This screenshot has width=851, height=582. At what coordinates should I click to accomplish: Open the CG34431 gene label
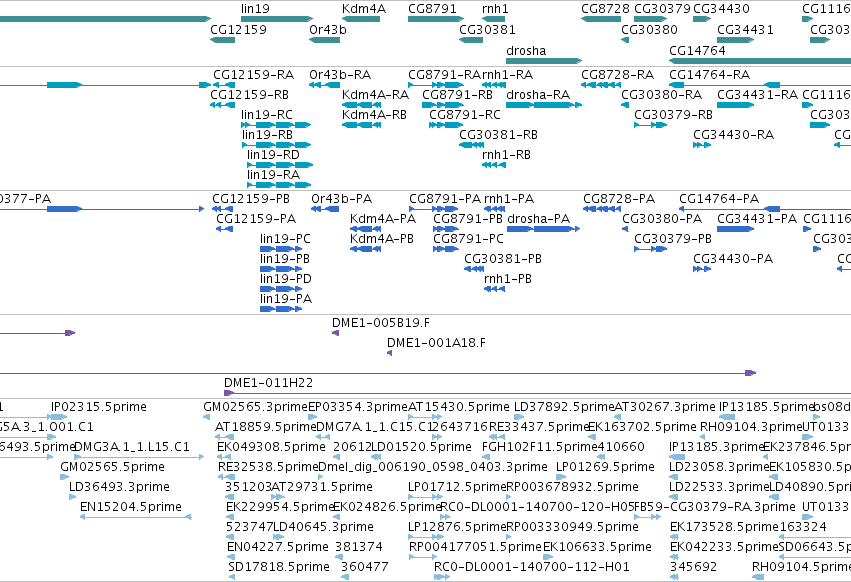tap(745, 29)
